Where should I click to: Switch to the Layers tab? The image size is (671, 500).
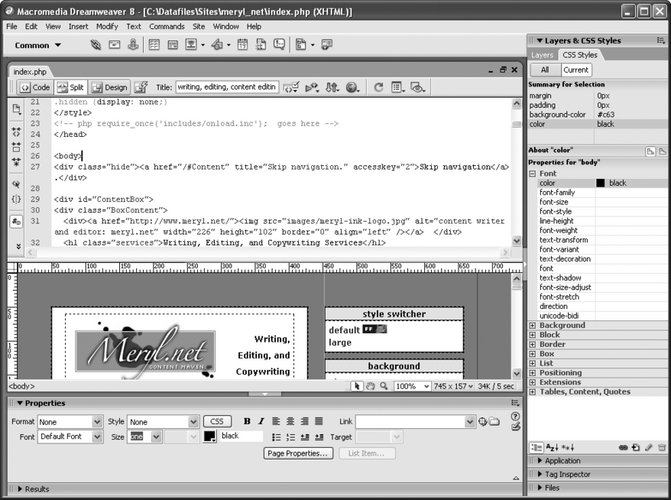click(x=541, y=55)
